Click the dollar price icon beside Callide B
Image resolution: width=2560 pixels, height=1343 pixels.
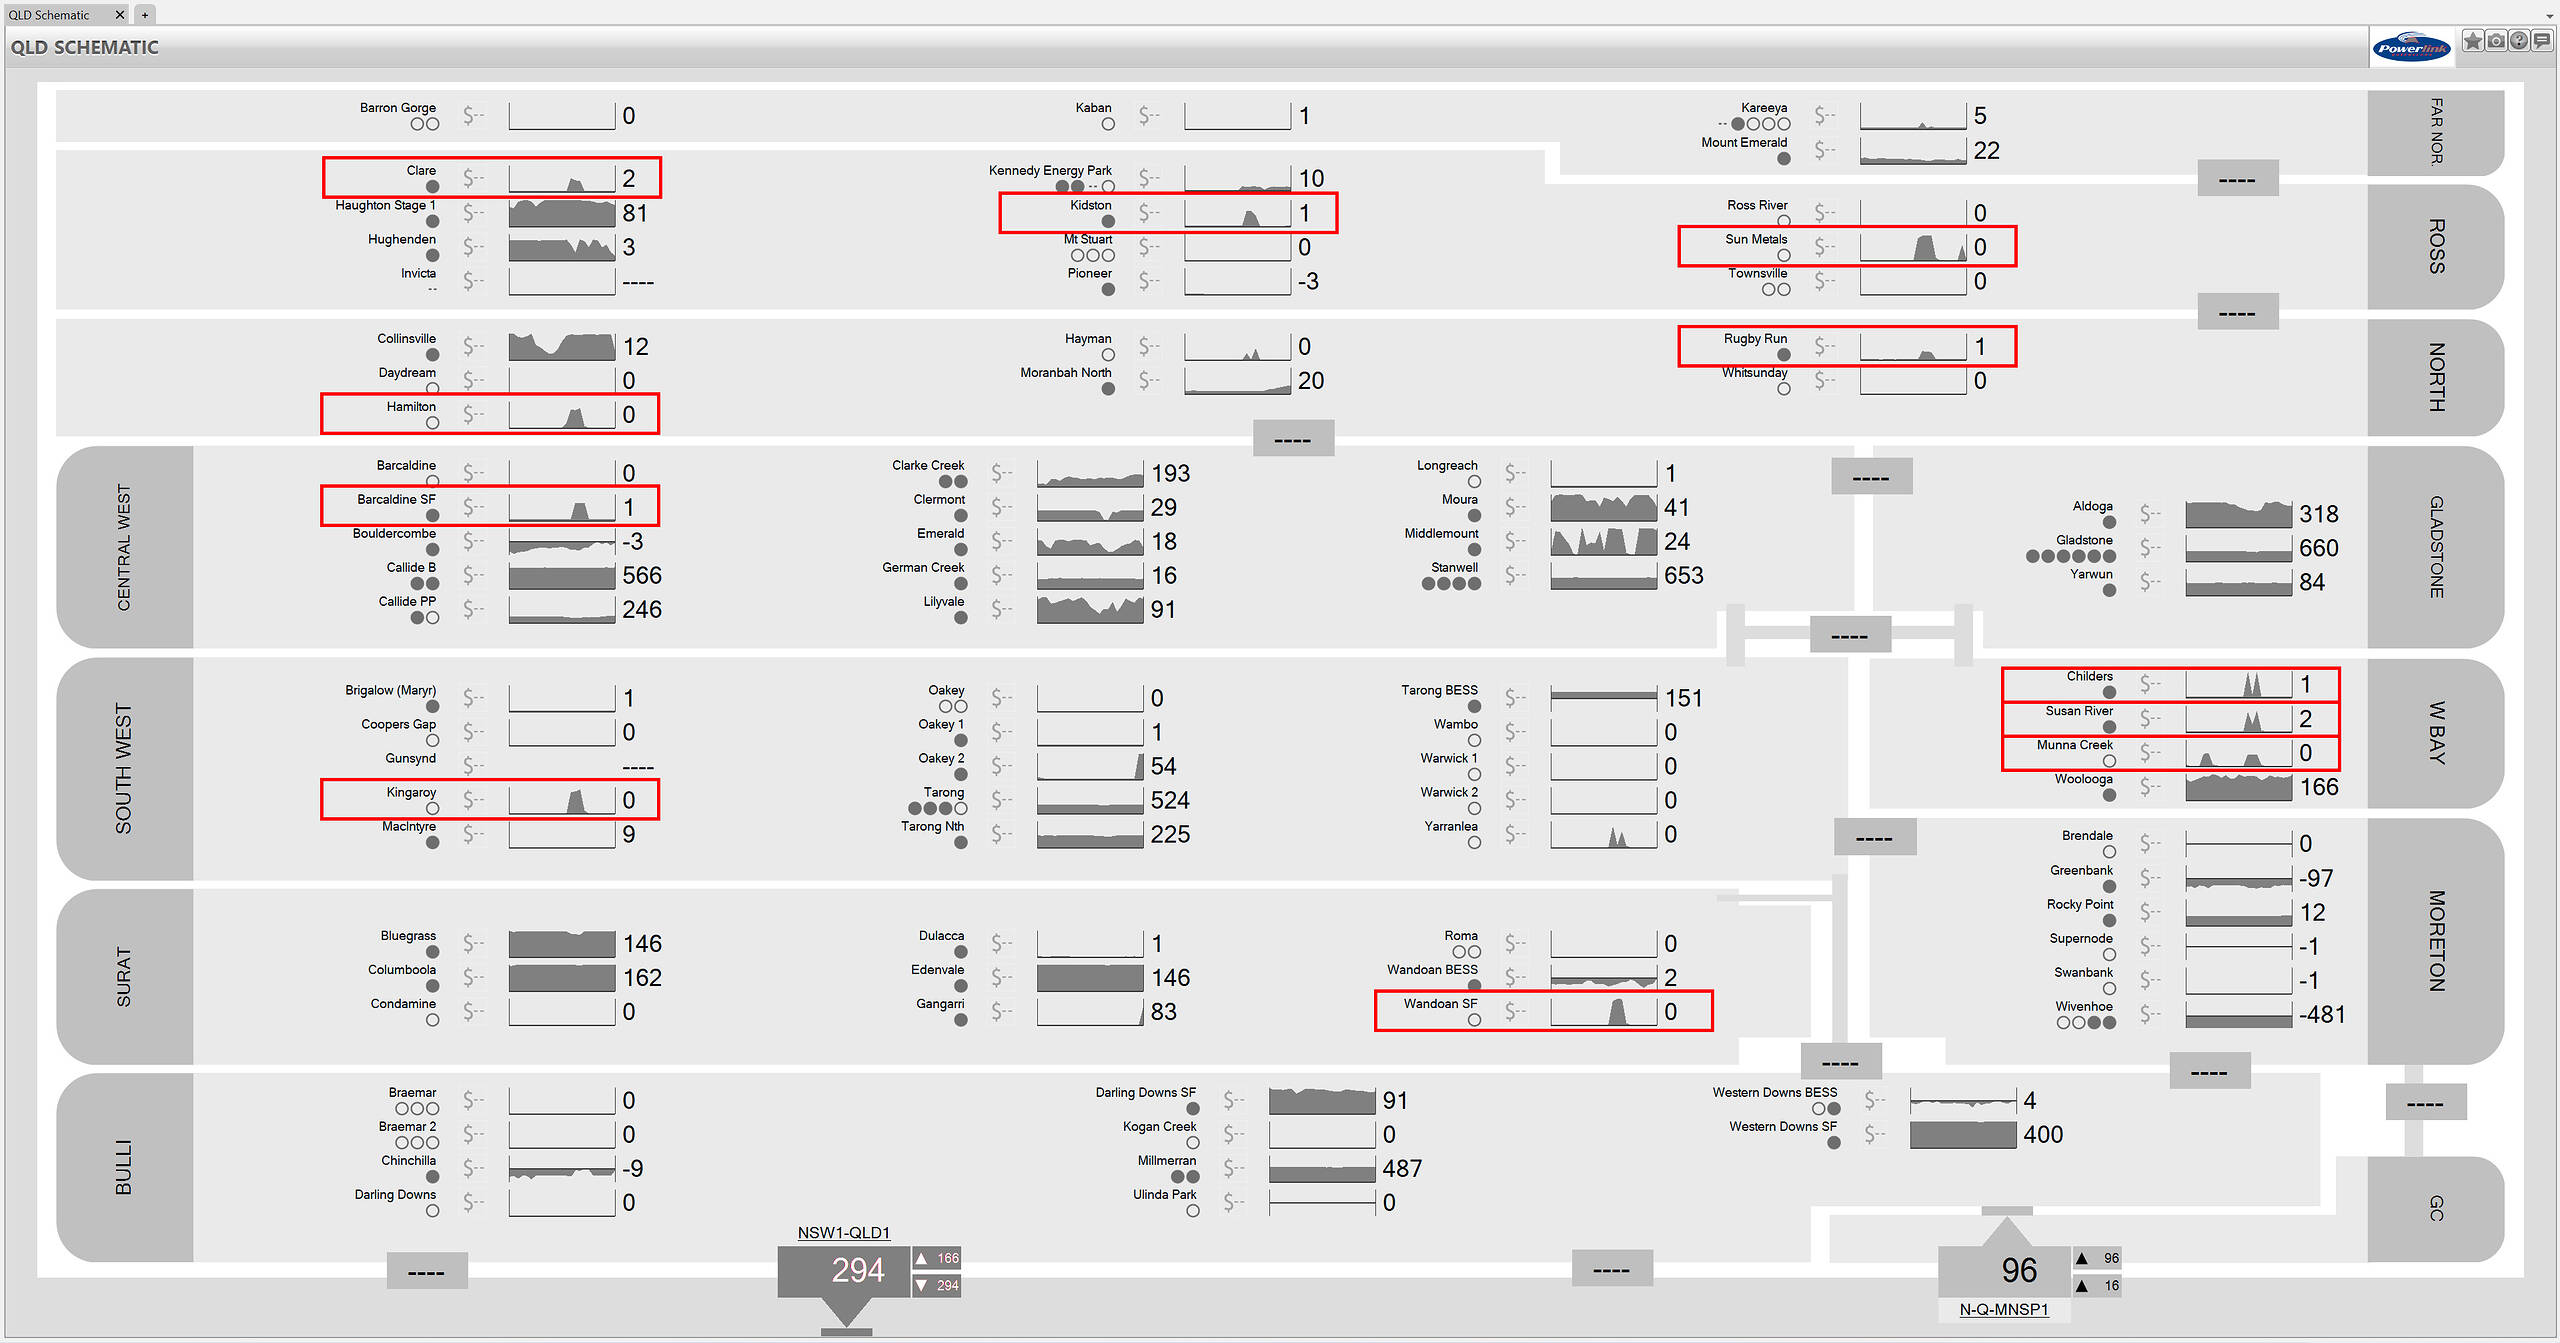point(473,575)
